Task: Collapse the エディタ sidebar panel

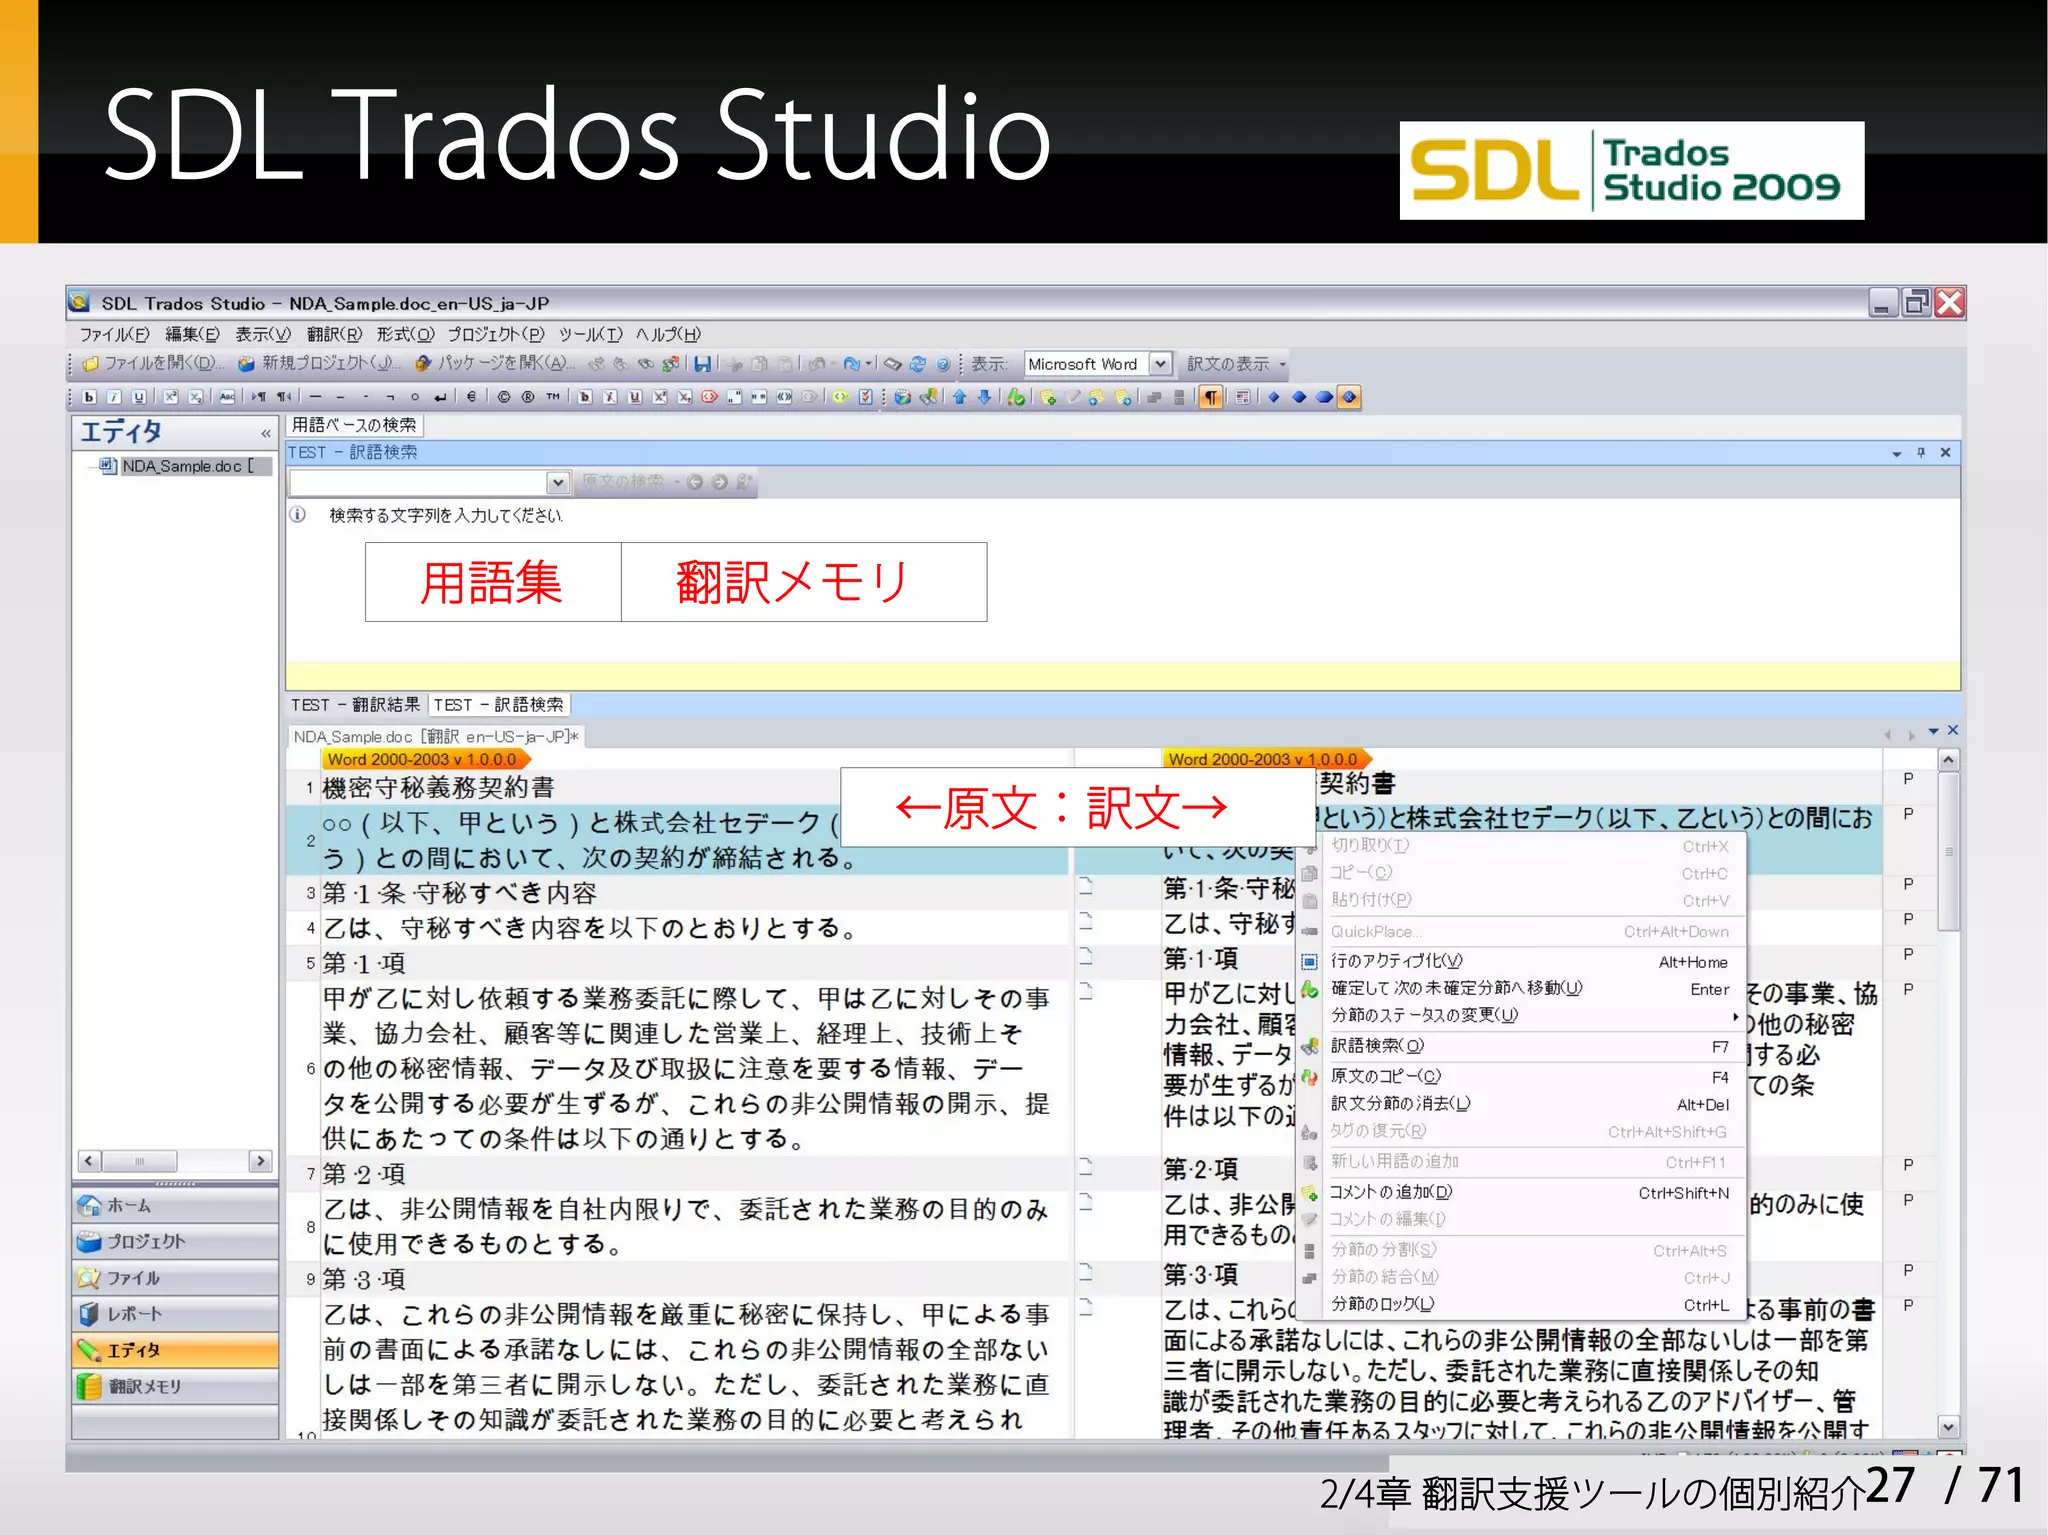Action: click(265, 433)
